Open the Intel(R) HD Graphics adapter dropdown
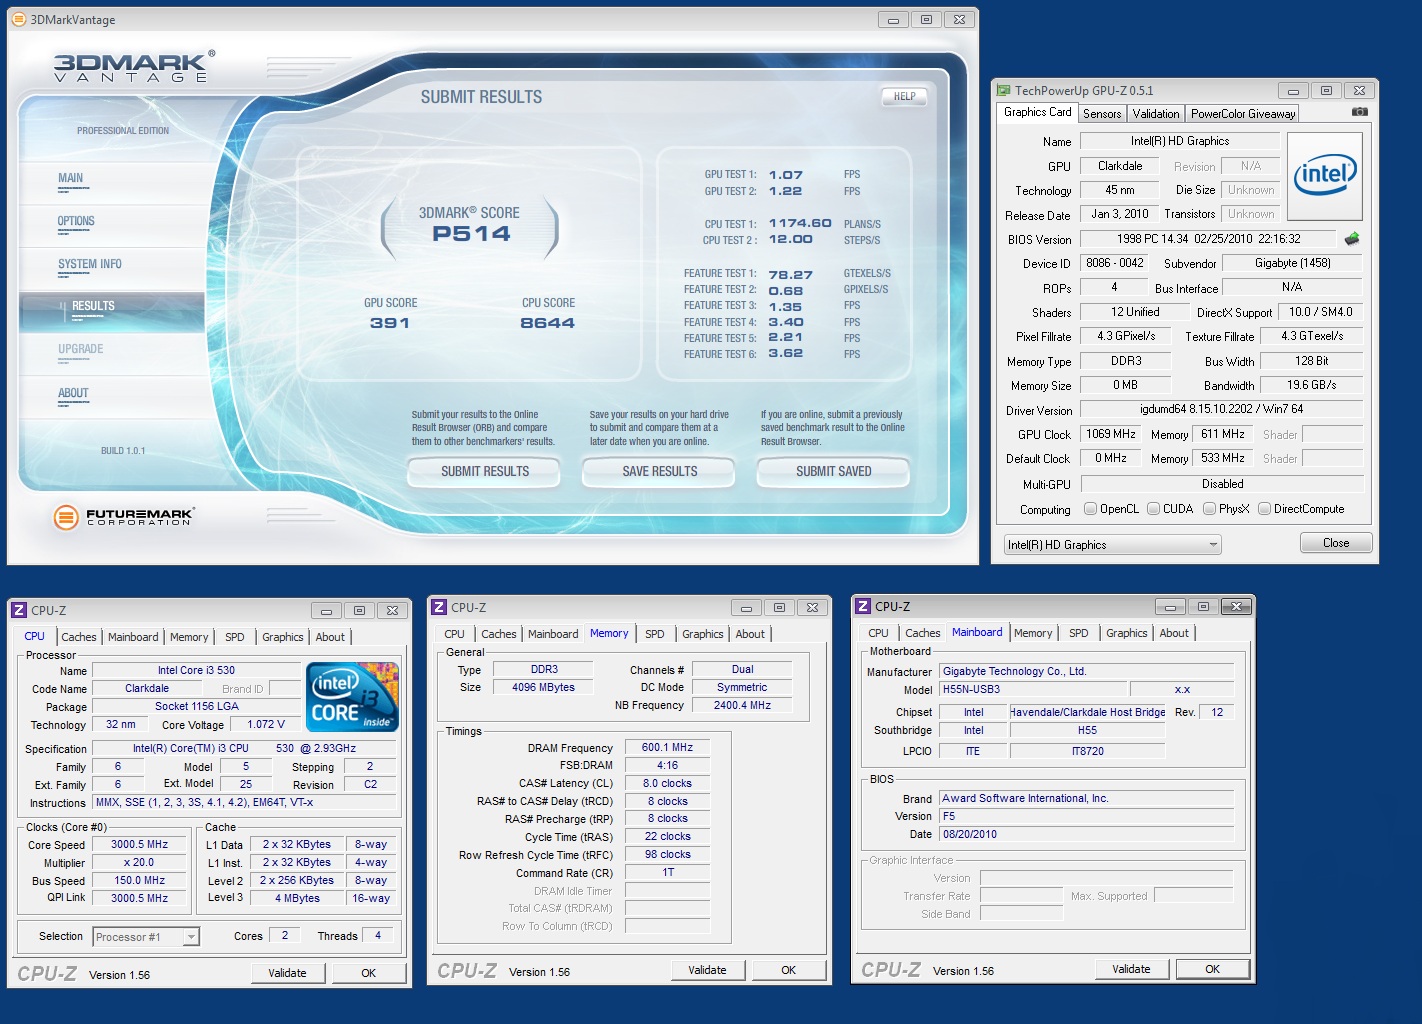This screenshot has width=1422, height=1024. tap(1113, 545)
